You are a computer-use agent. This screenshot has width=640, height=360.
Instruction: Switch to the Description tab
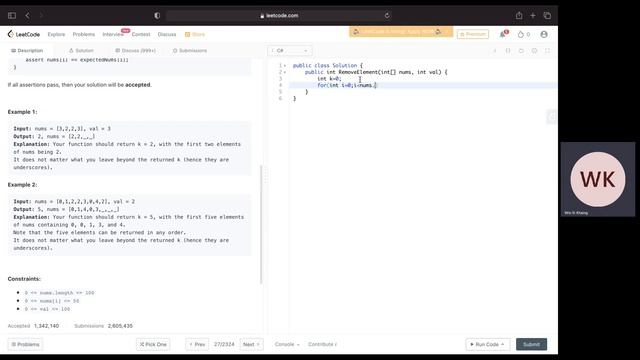pyautogui.click(x=27, y=51)
